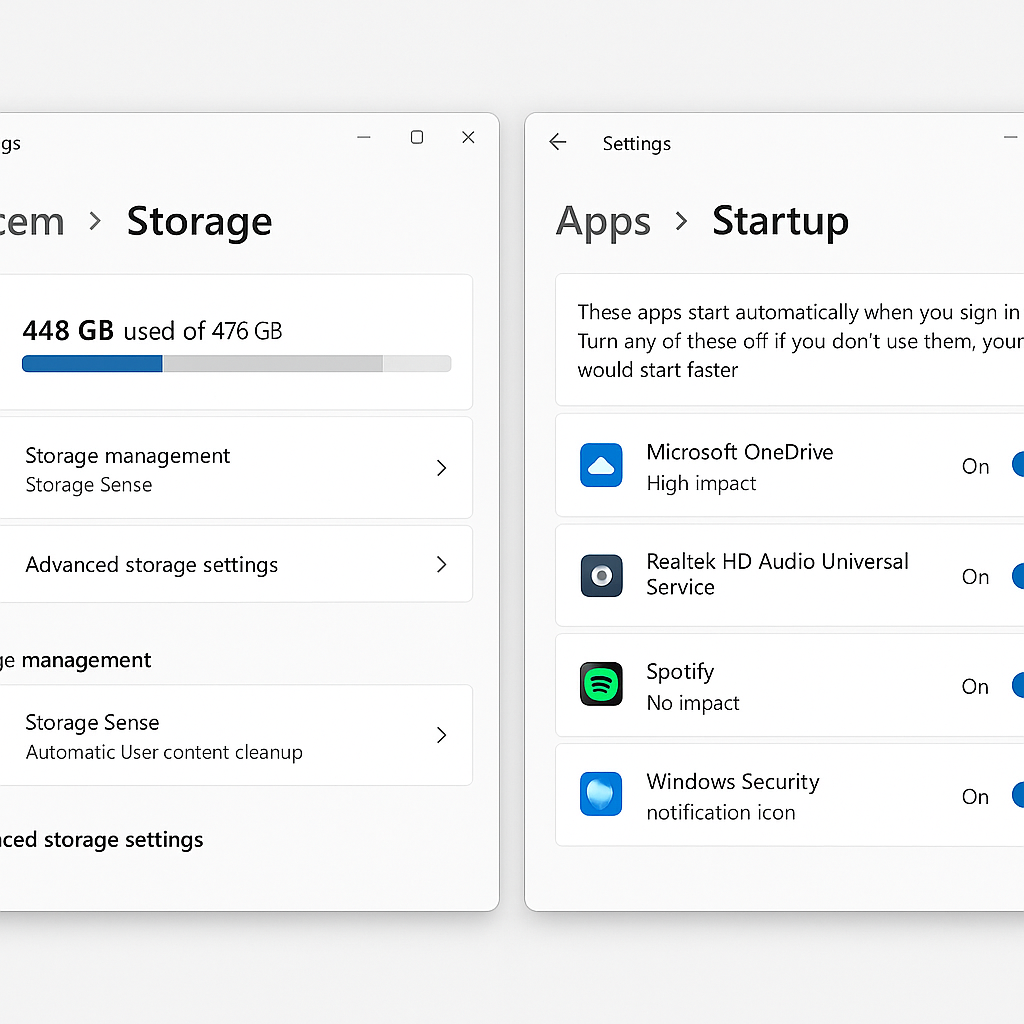Click the Realtek HD Audio icon
The image size is (1024, 1024).
click(x=601, y=576)
